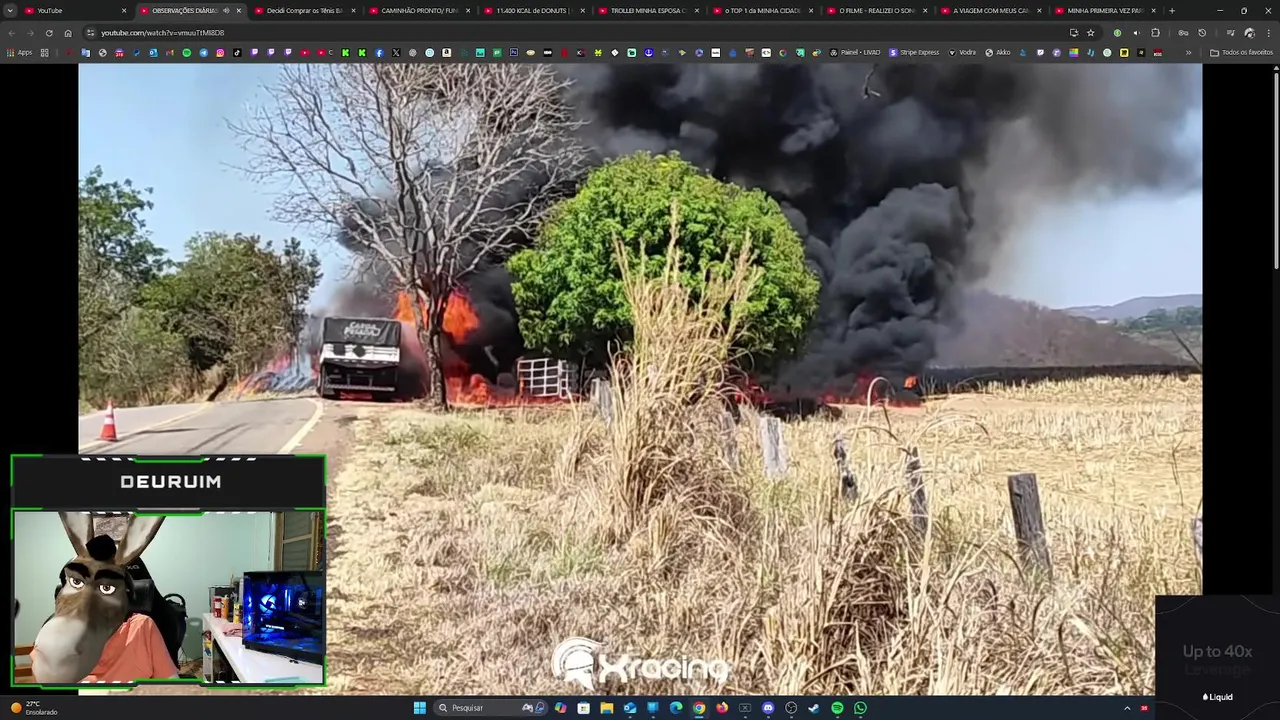Go back to previous page
This screenshot has height=720, width=1280.
pyautogui.click(x=12, y=32)
